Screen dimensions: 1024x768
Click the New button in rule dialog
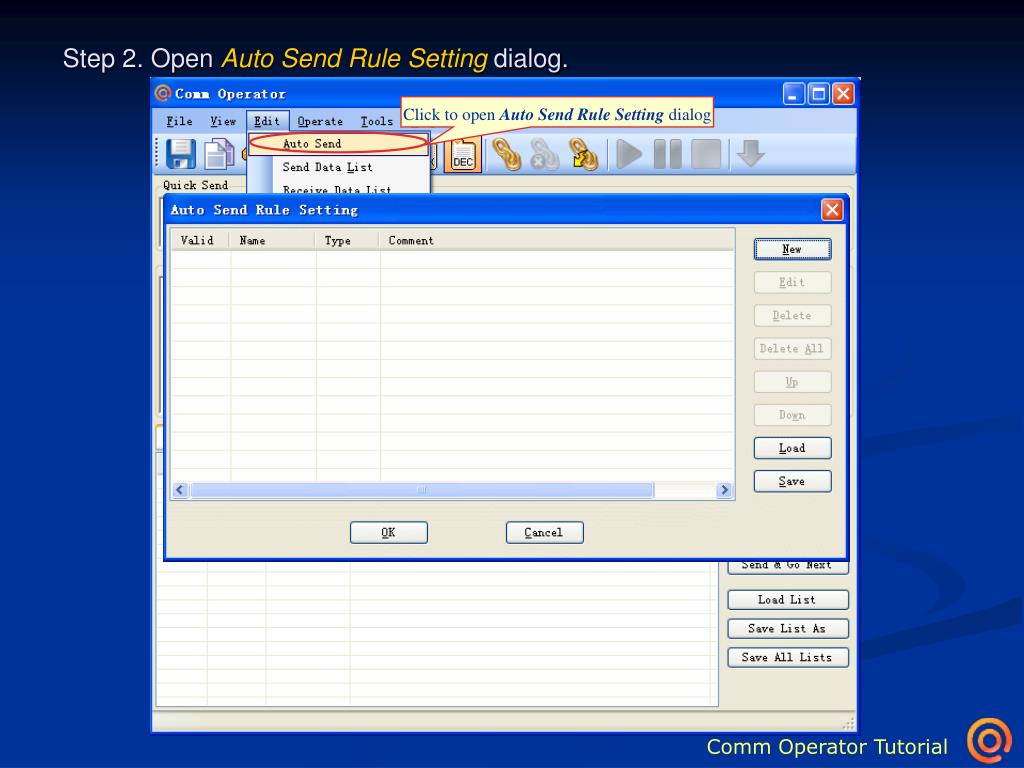coord(792,249)
